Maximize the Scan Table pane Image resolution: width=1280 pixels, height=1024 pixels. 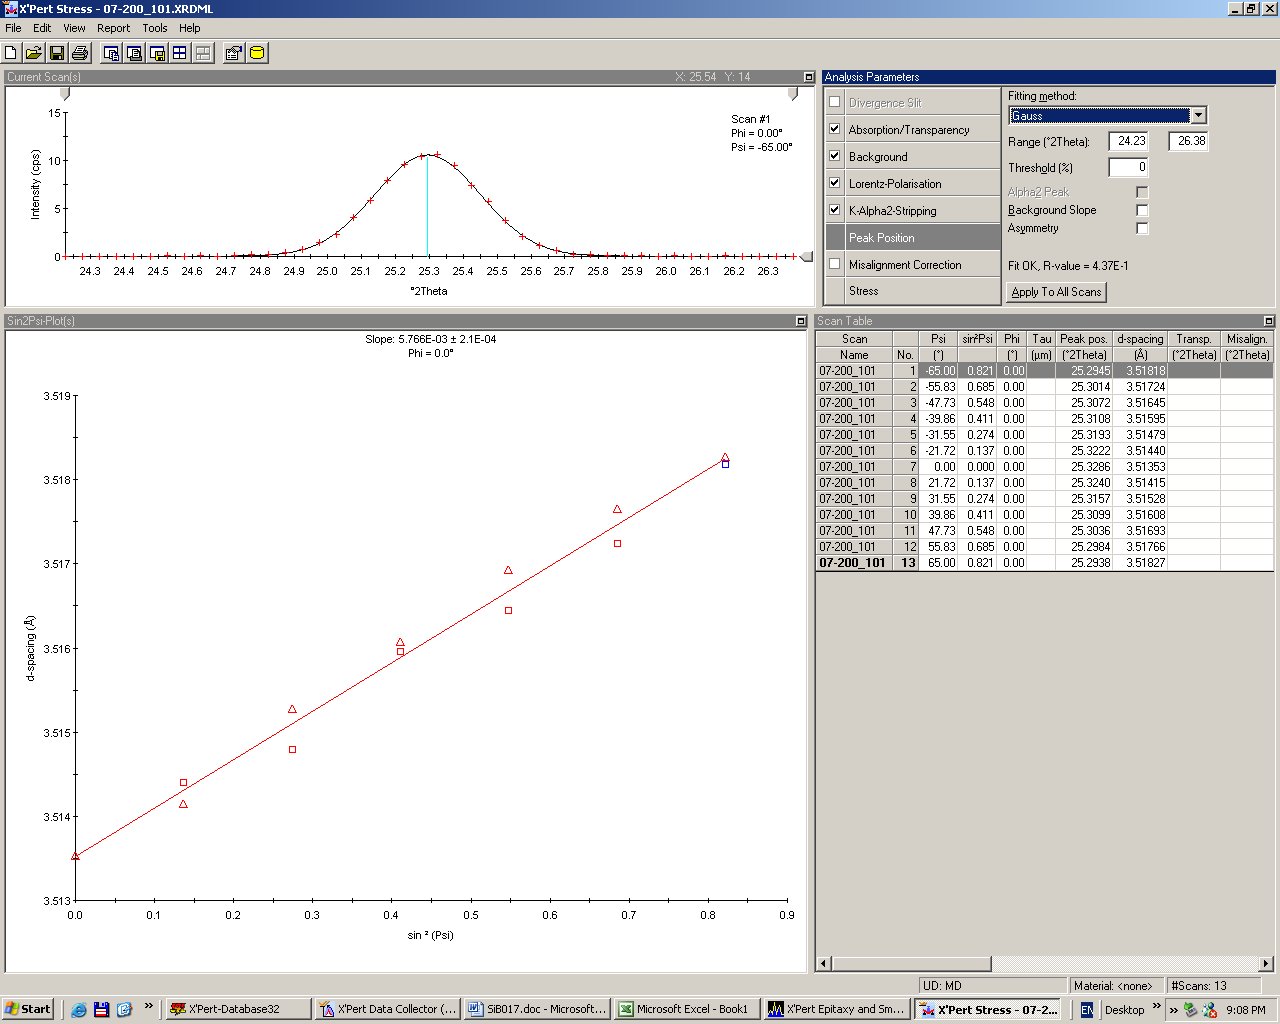coord(1269,321)
